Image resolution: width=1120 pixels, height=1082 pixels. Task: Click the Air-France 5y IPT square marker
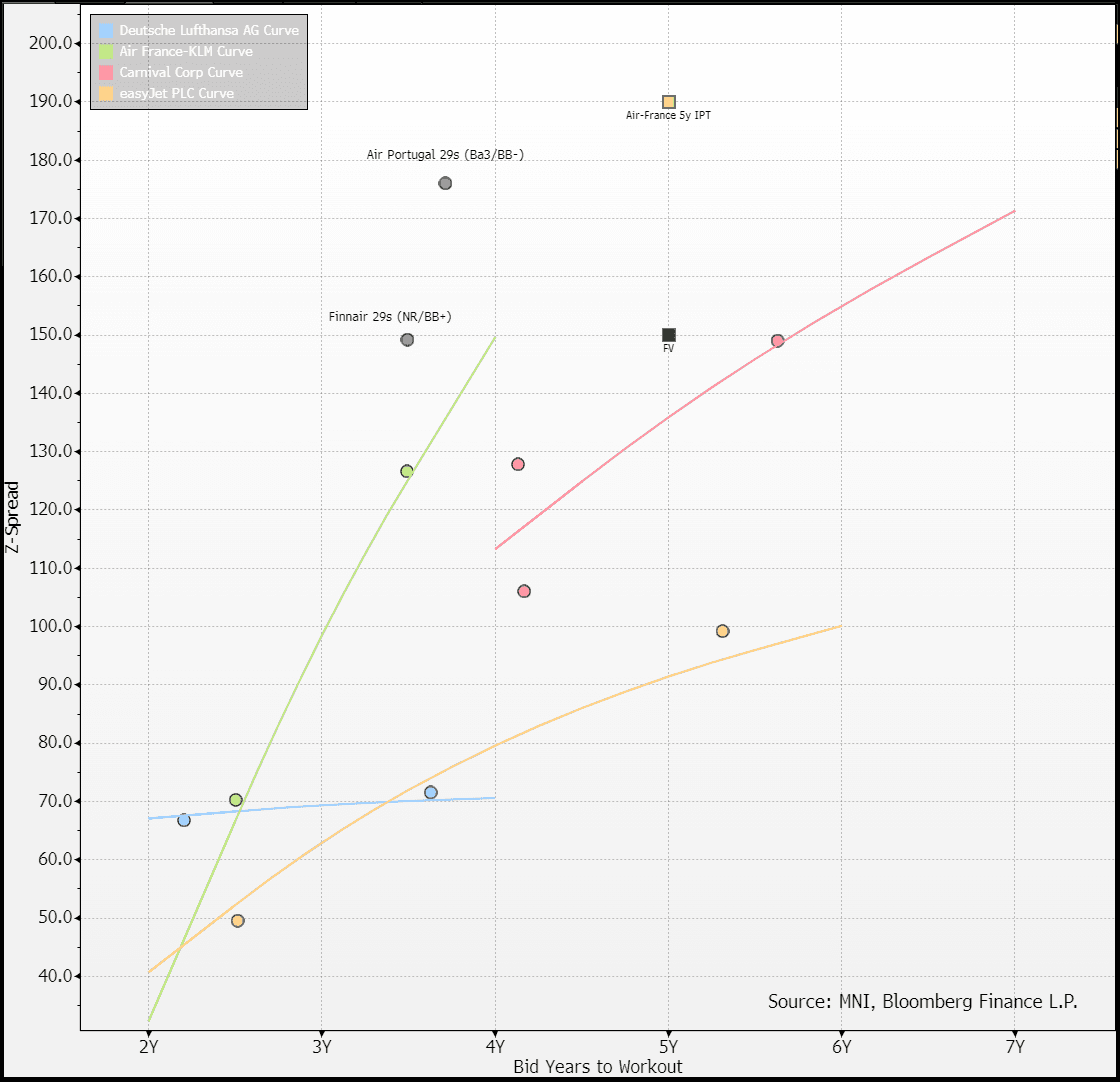click(x=669, y=102)
